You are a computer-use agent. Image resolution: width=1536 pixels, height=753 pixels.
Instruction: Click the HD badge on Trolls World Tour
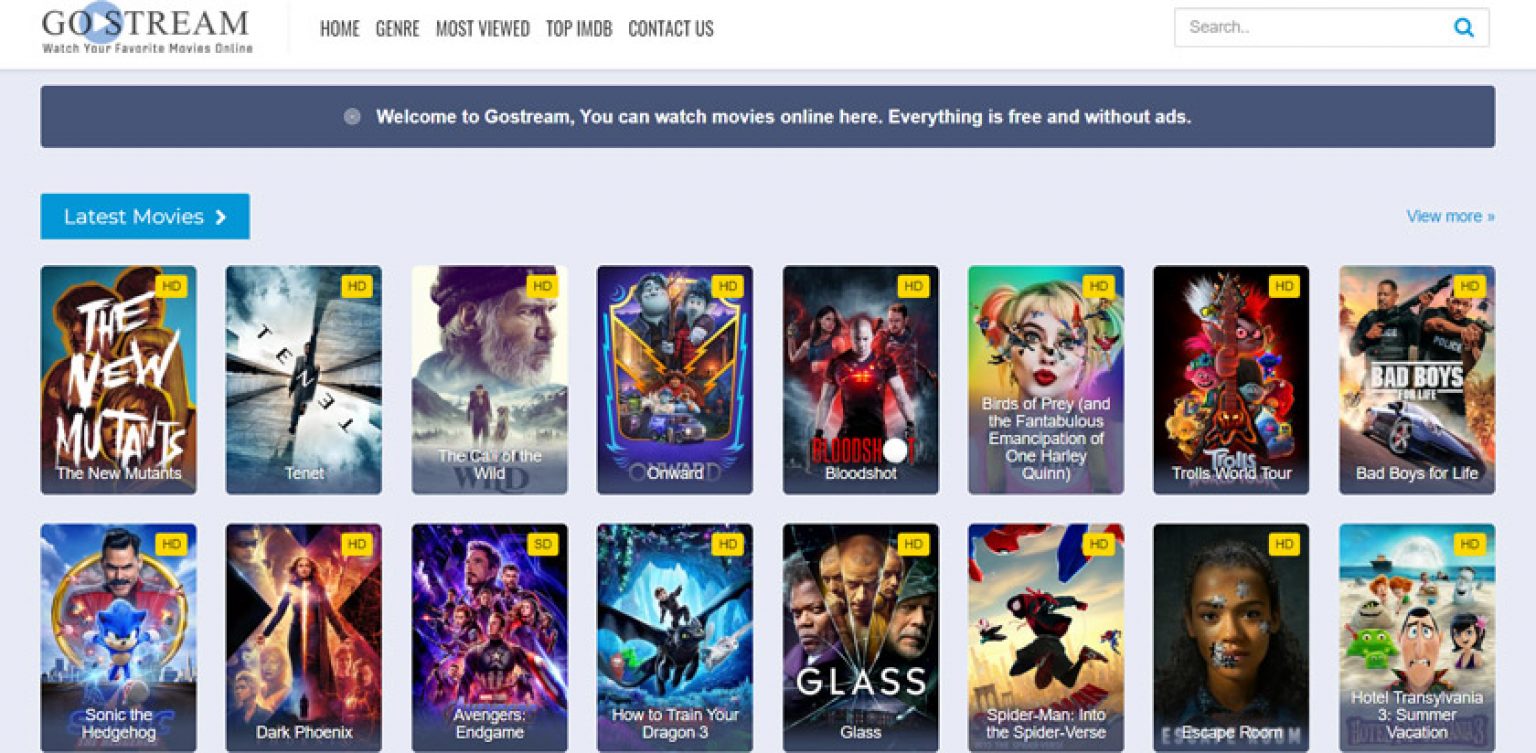tap(1284, 286)
